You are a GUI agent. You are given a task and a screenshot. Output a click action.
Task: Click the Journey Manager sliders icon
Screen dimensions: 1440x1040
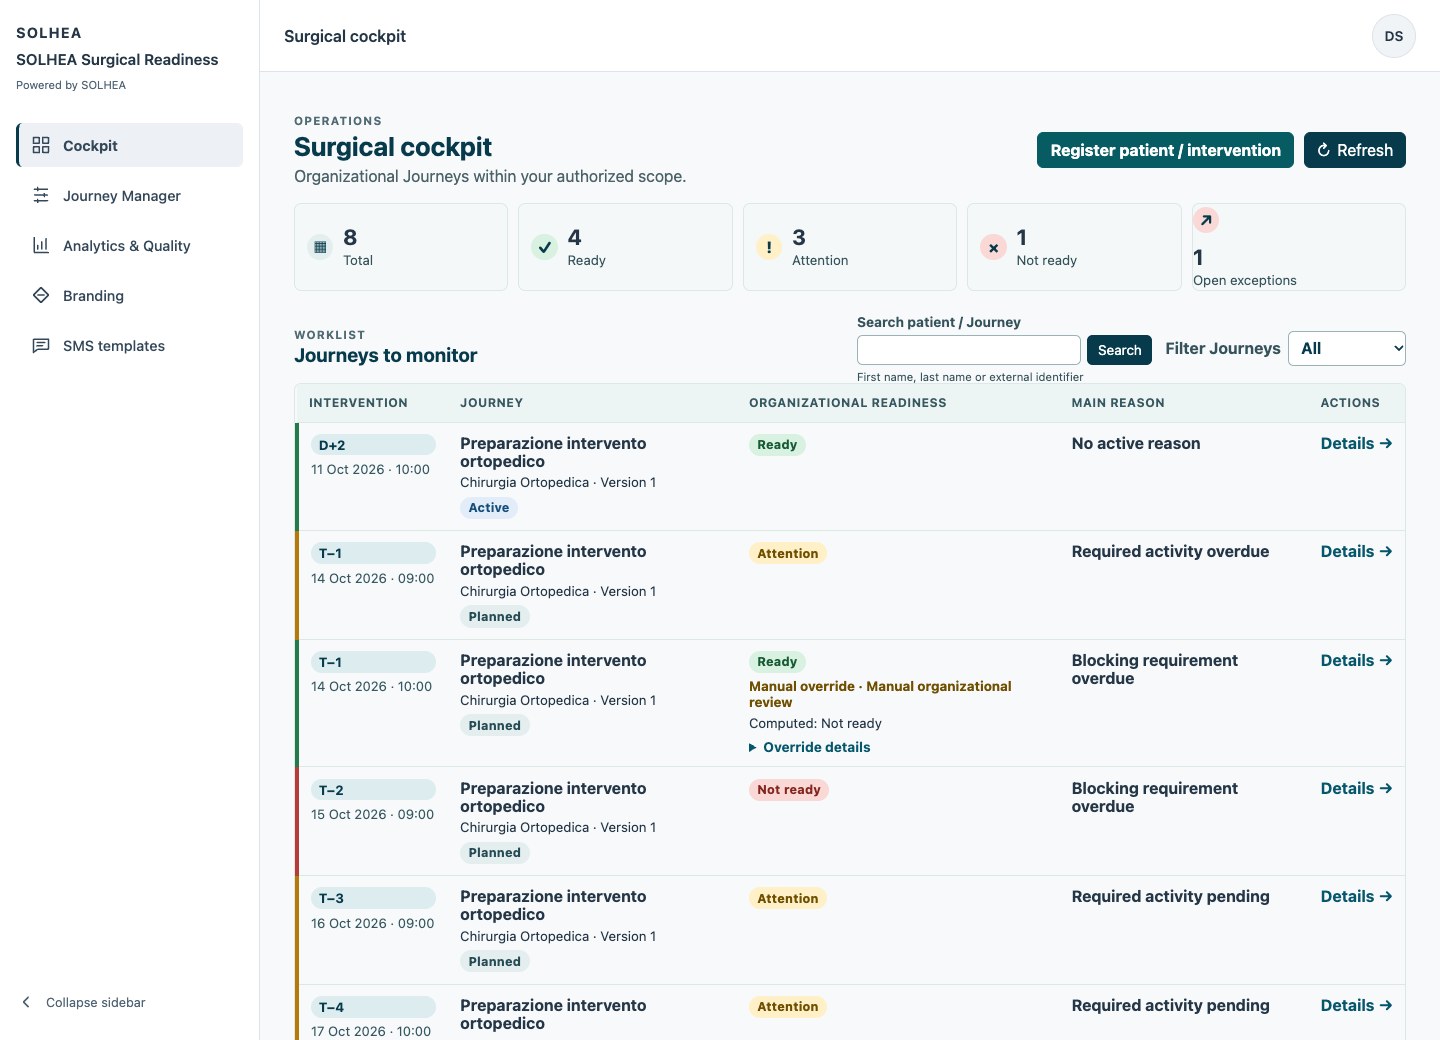[41, 195]
